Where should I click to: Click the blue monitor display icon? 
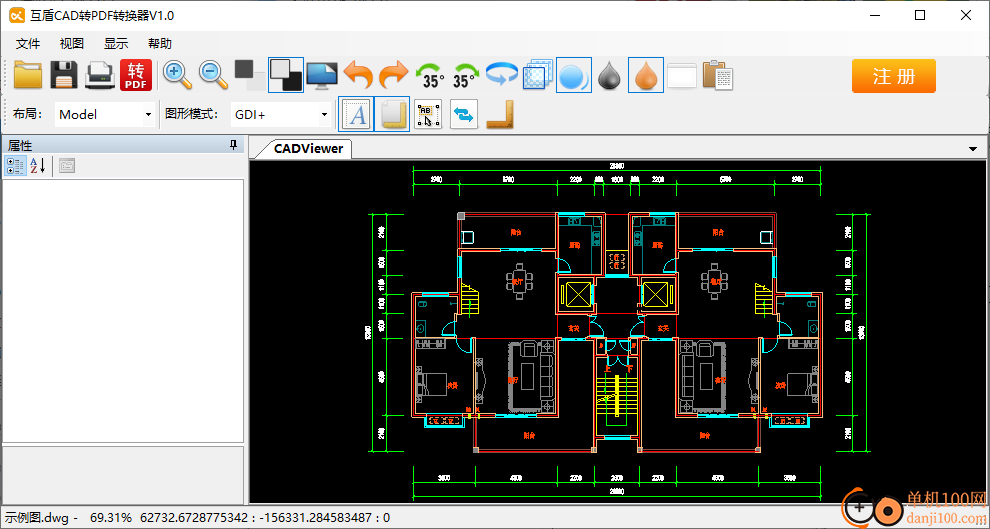pyautogui.click(x=322, y=75)
